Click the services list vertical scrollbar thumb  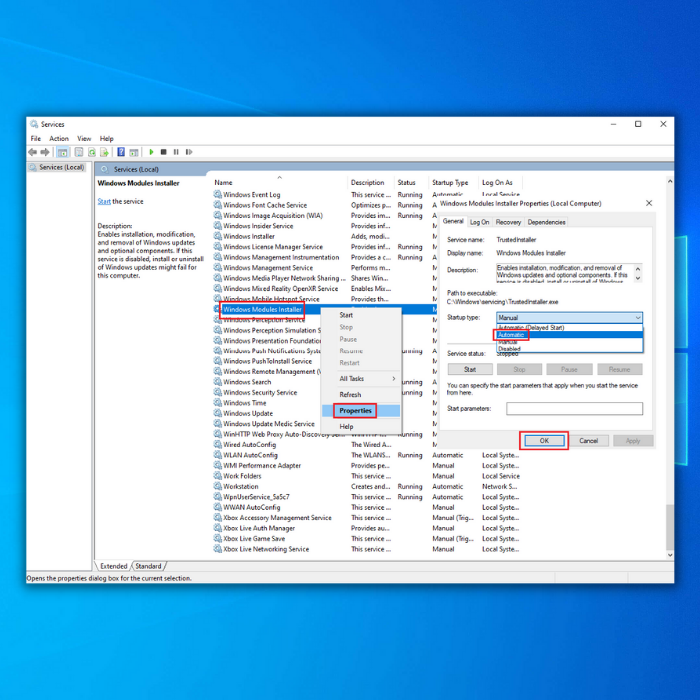point(670,527)
